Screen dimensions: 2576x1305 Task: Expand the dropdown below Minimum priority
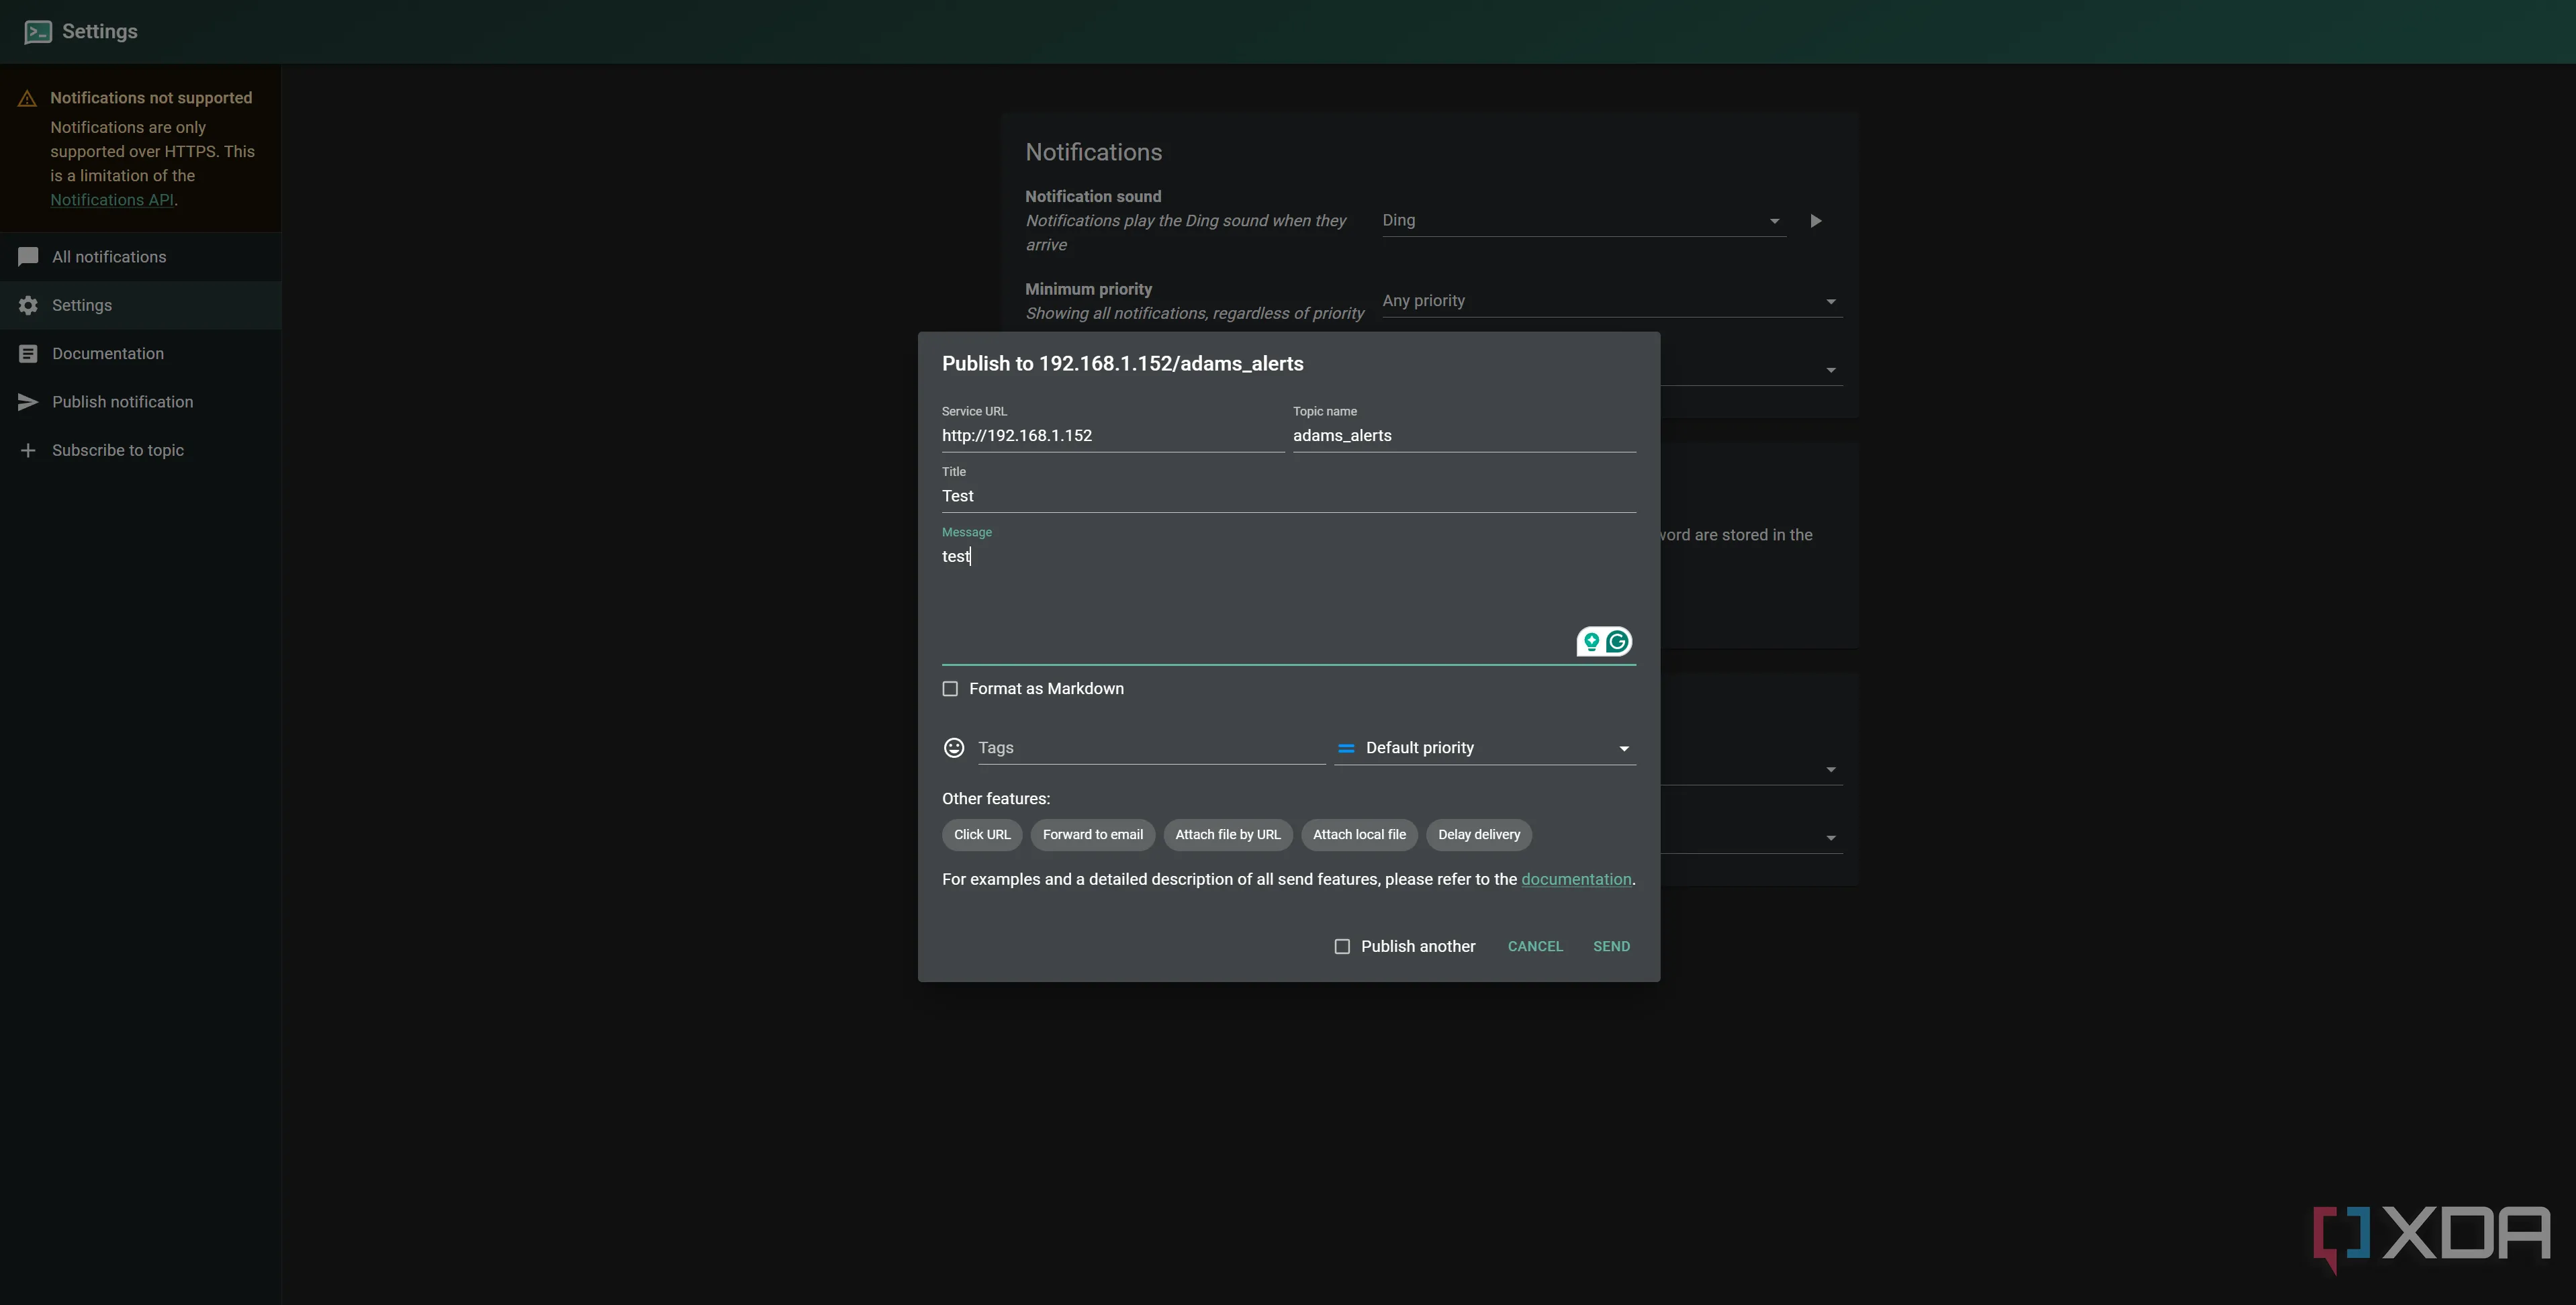click(x=1830, y=370)
